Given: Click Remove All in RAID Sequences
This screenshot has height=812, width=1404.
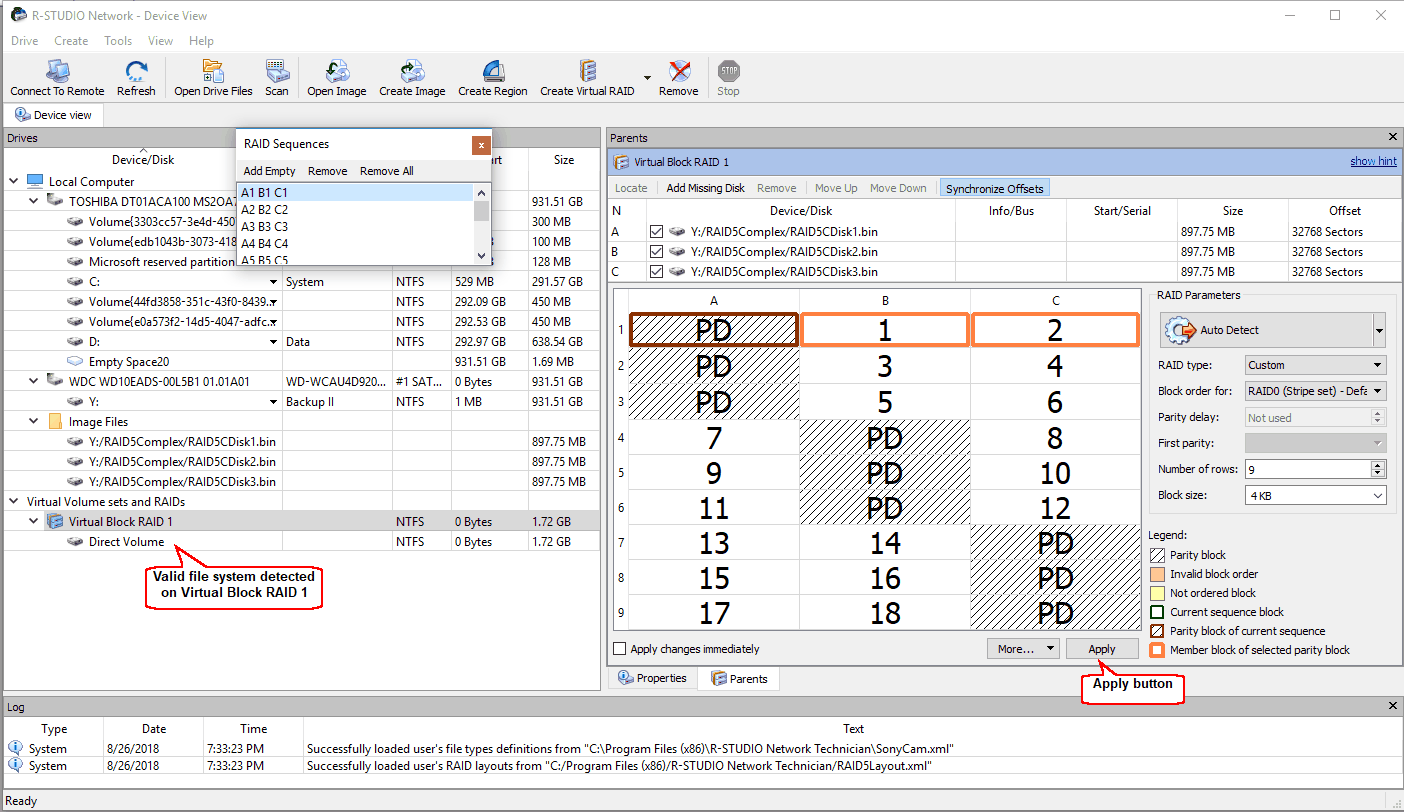Looking at the screenshot, I should 386,171.
